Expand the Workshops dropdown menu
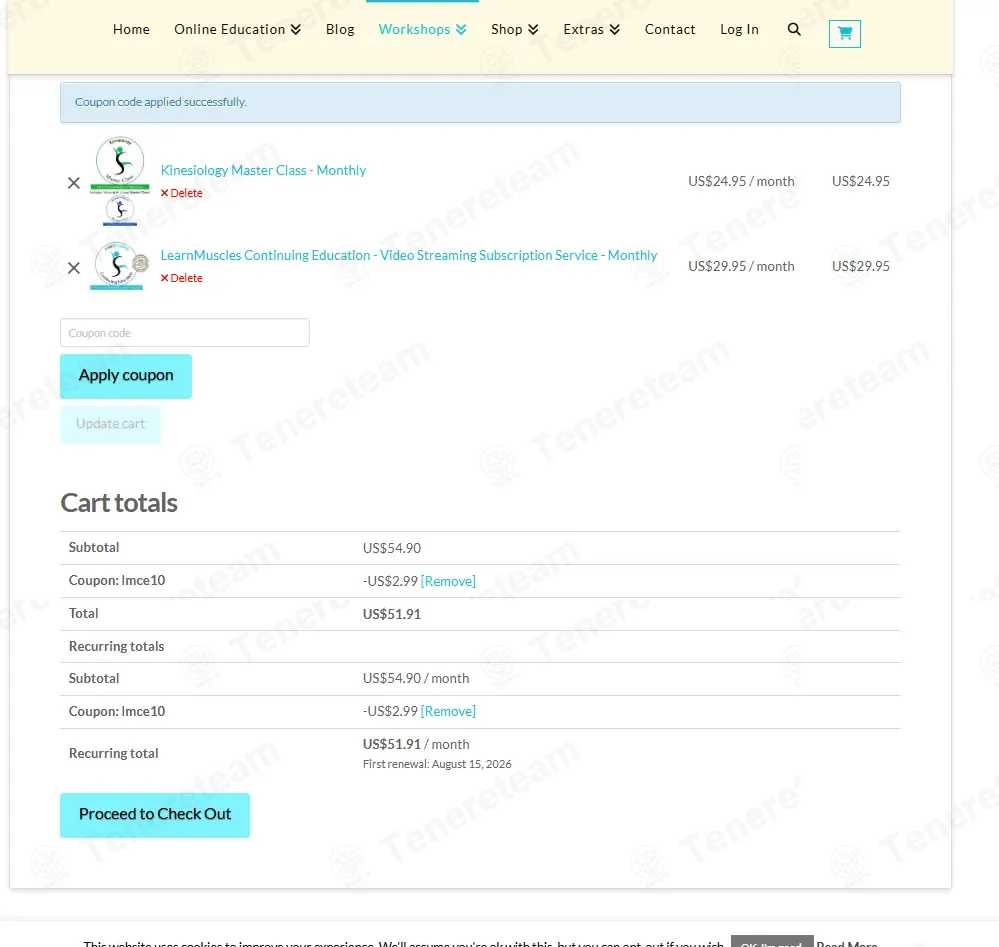This screenshot has width=999, height=947. click(x=422, y=29)
